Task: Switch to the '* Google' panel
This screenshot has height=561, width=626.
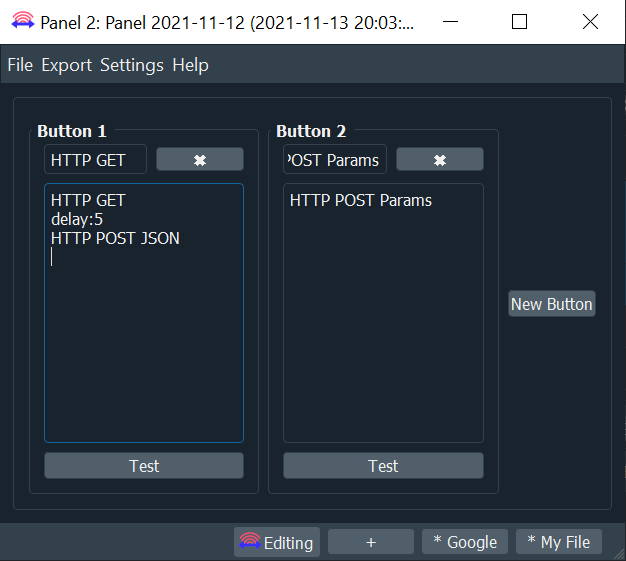Action: (465, 542)
